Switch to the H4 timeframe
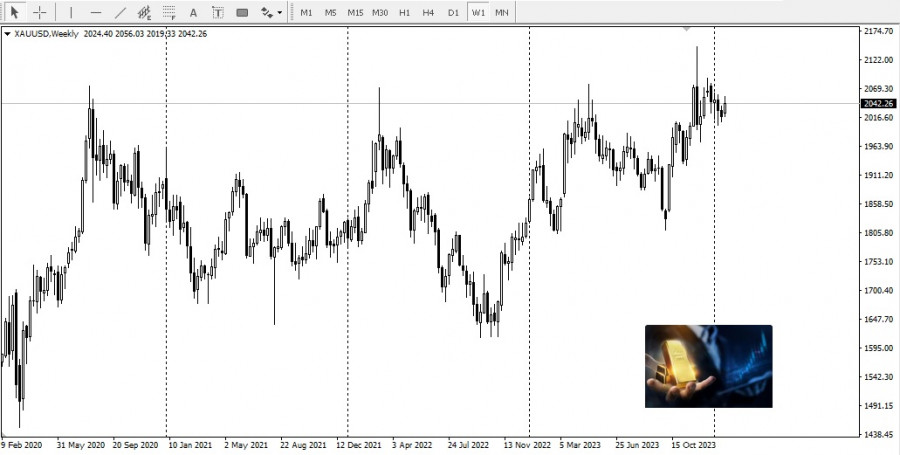This screenshot has width=900, height=455. [x=428, y=12]
